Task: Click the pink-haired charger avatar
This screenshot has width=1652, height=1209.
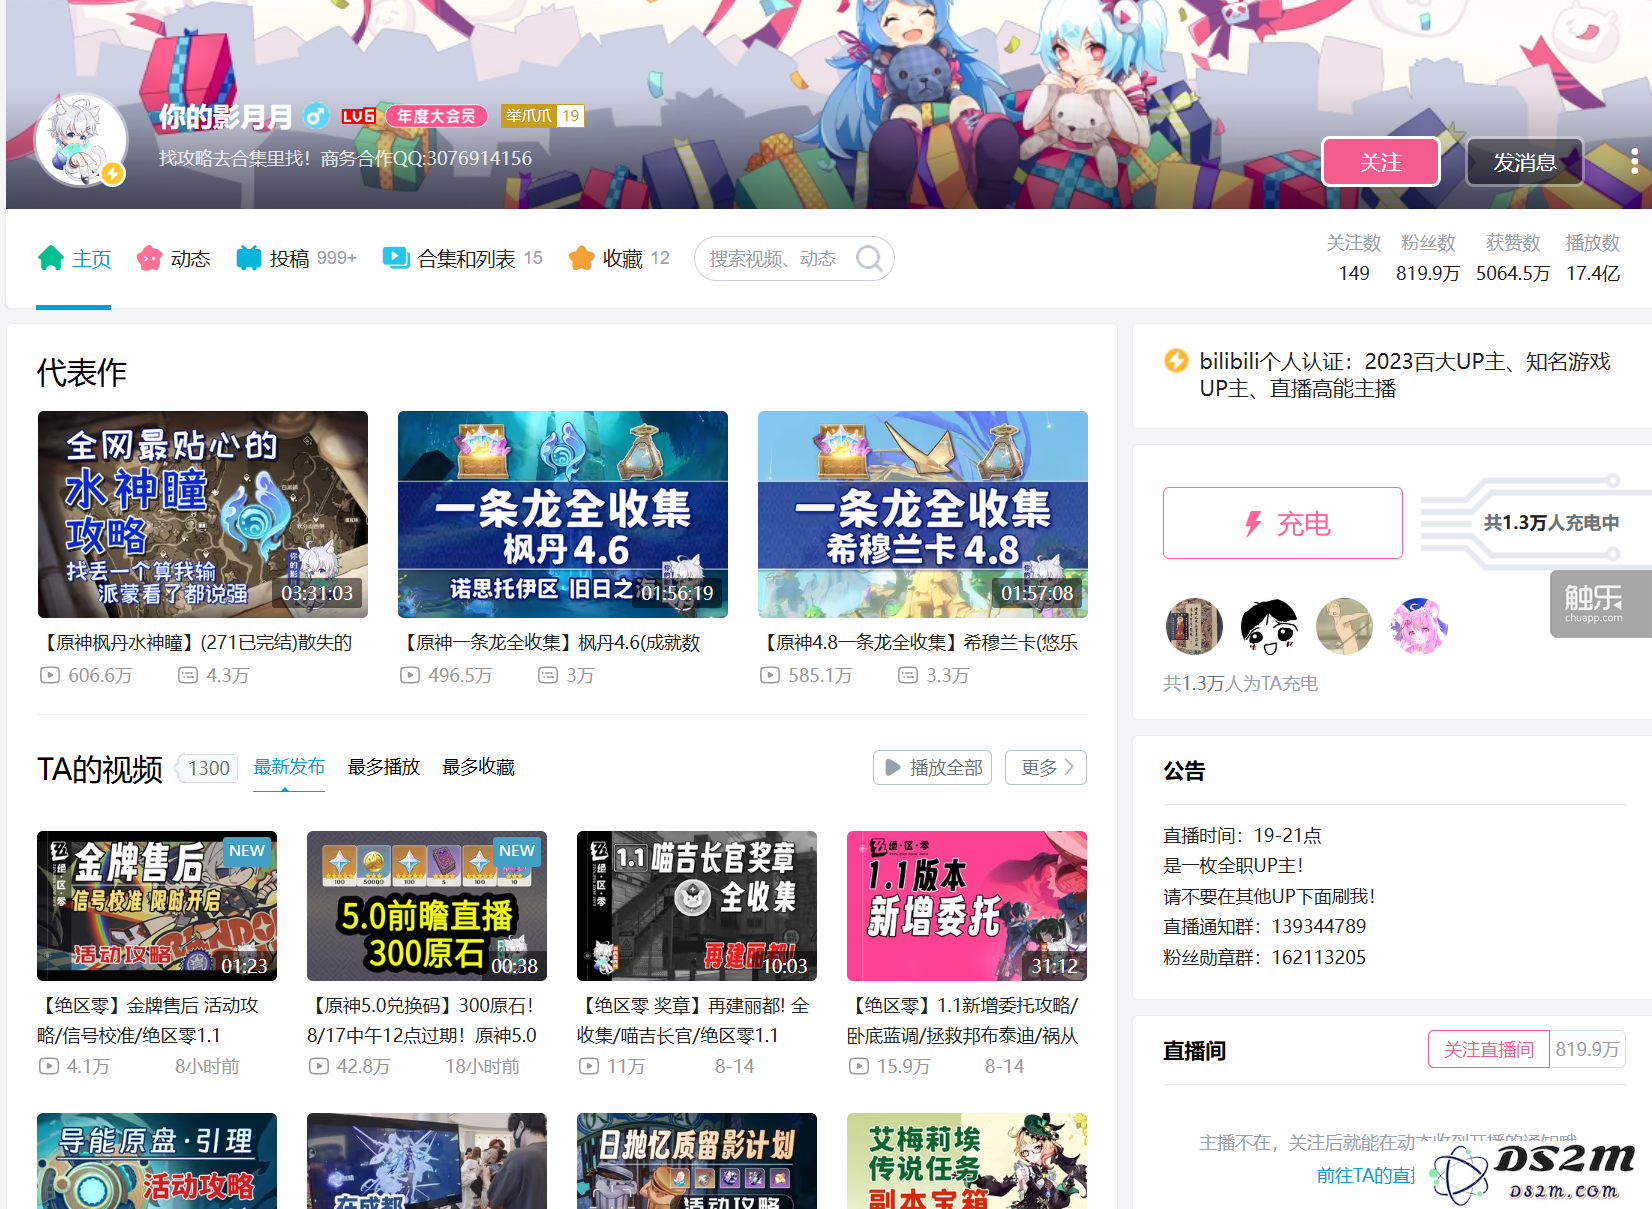Action: point(1419,626)
